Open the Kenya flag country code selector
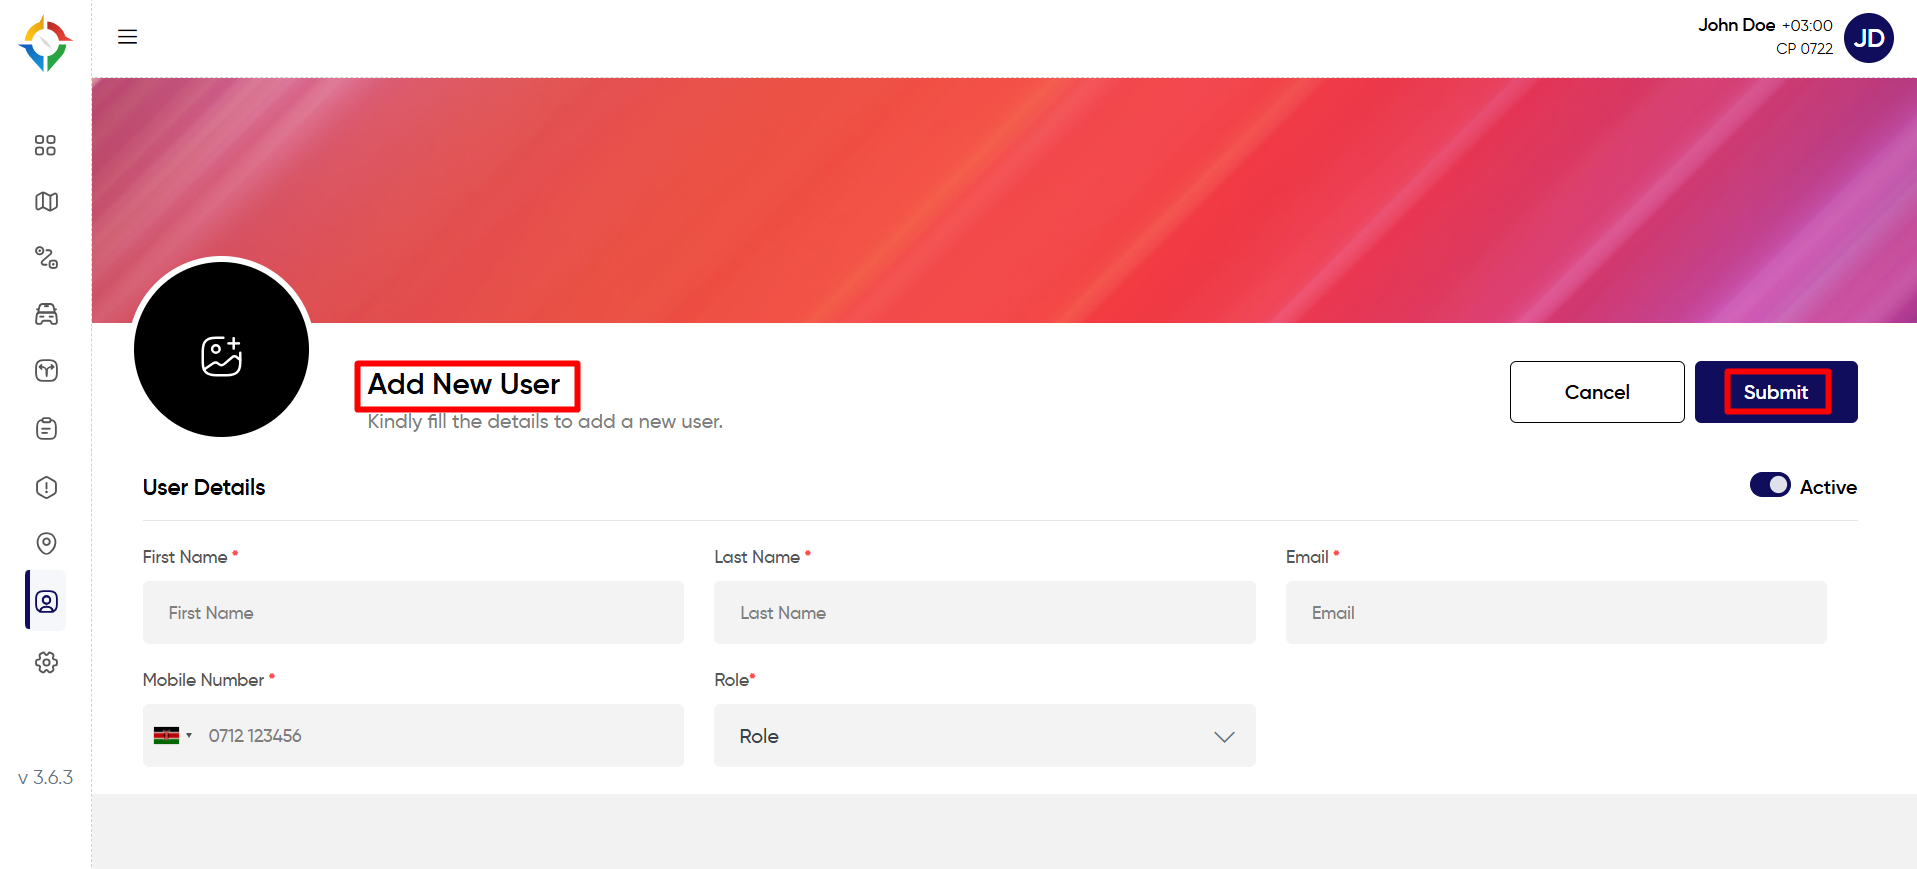Screen dimensions: 1917x869 click(x=172, y=736)
